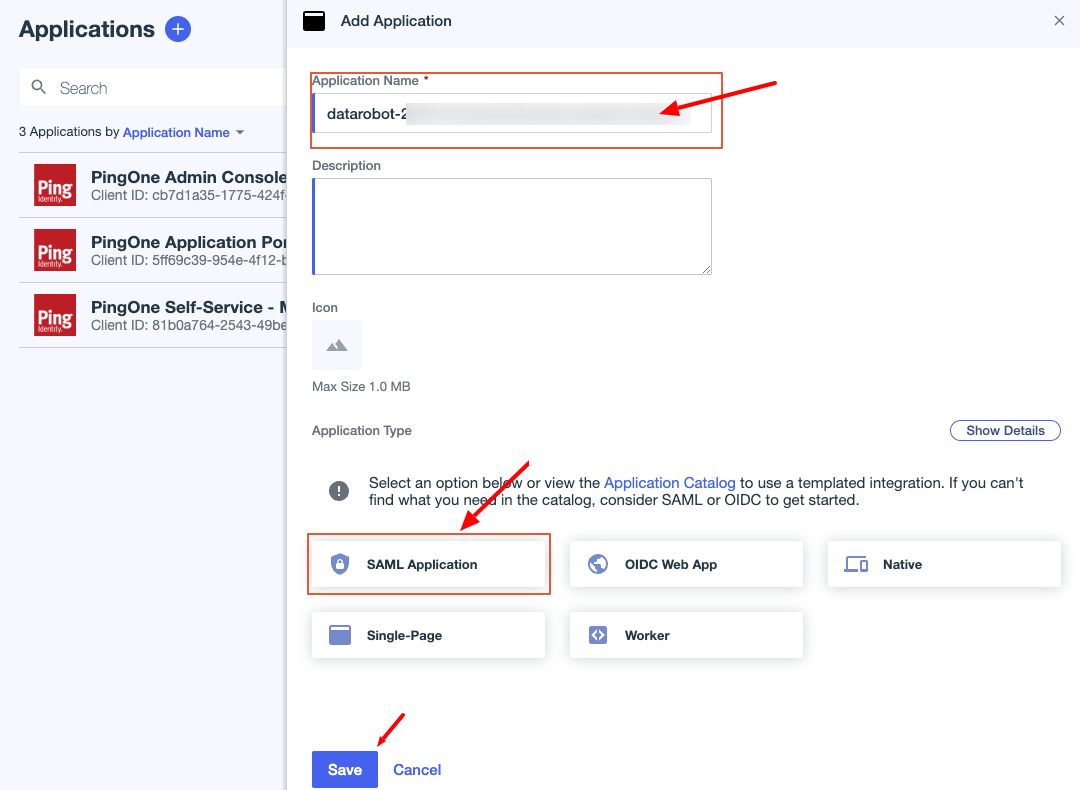Open the Application Name sort dropdown
Viewport: 1080px width, 790px height.
(x=183, y=132)
